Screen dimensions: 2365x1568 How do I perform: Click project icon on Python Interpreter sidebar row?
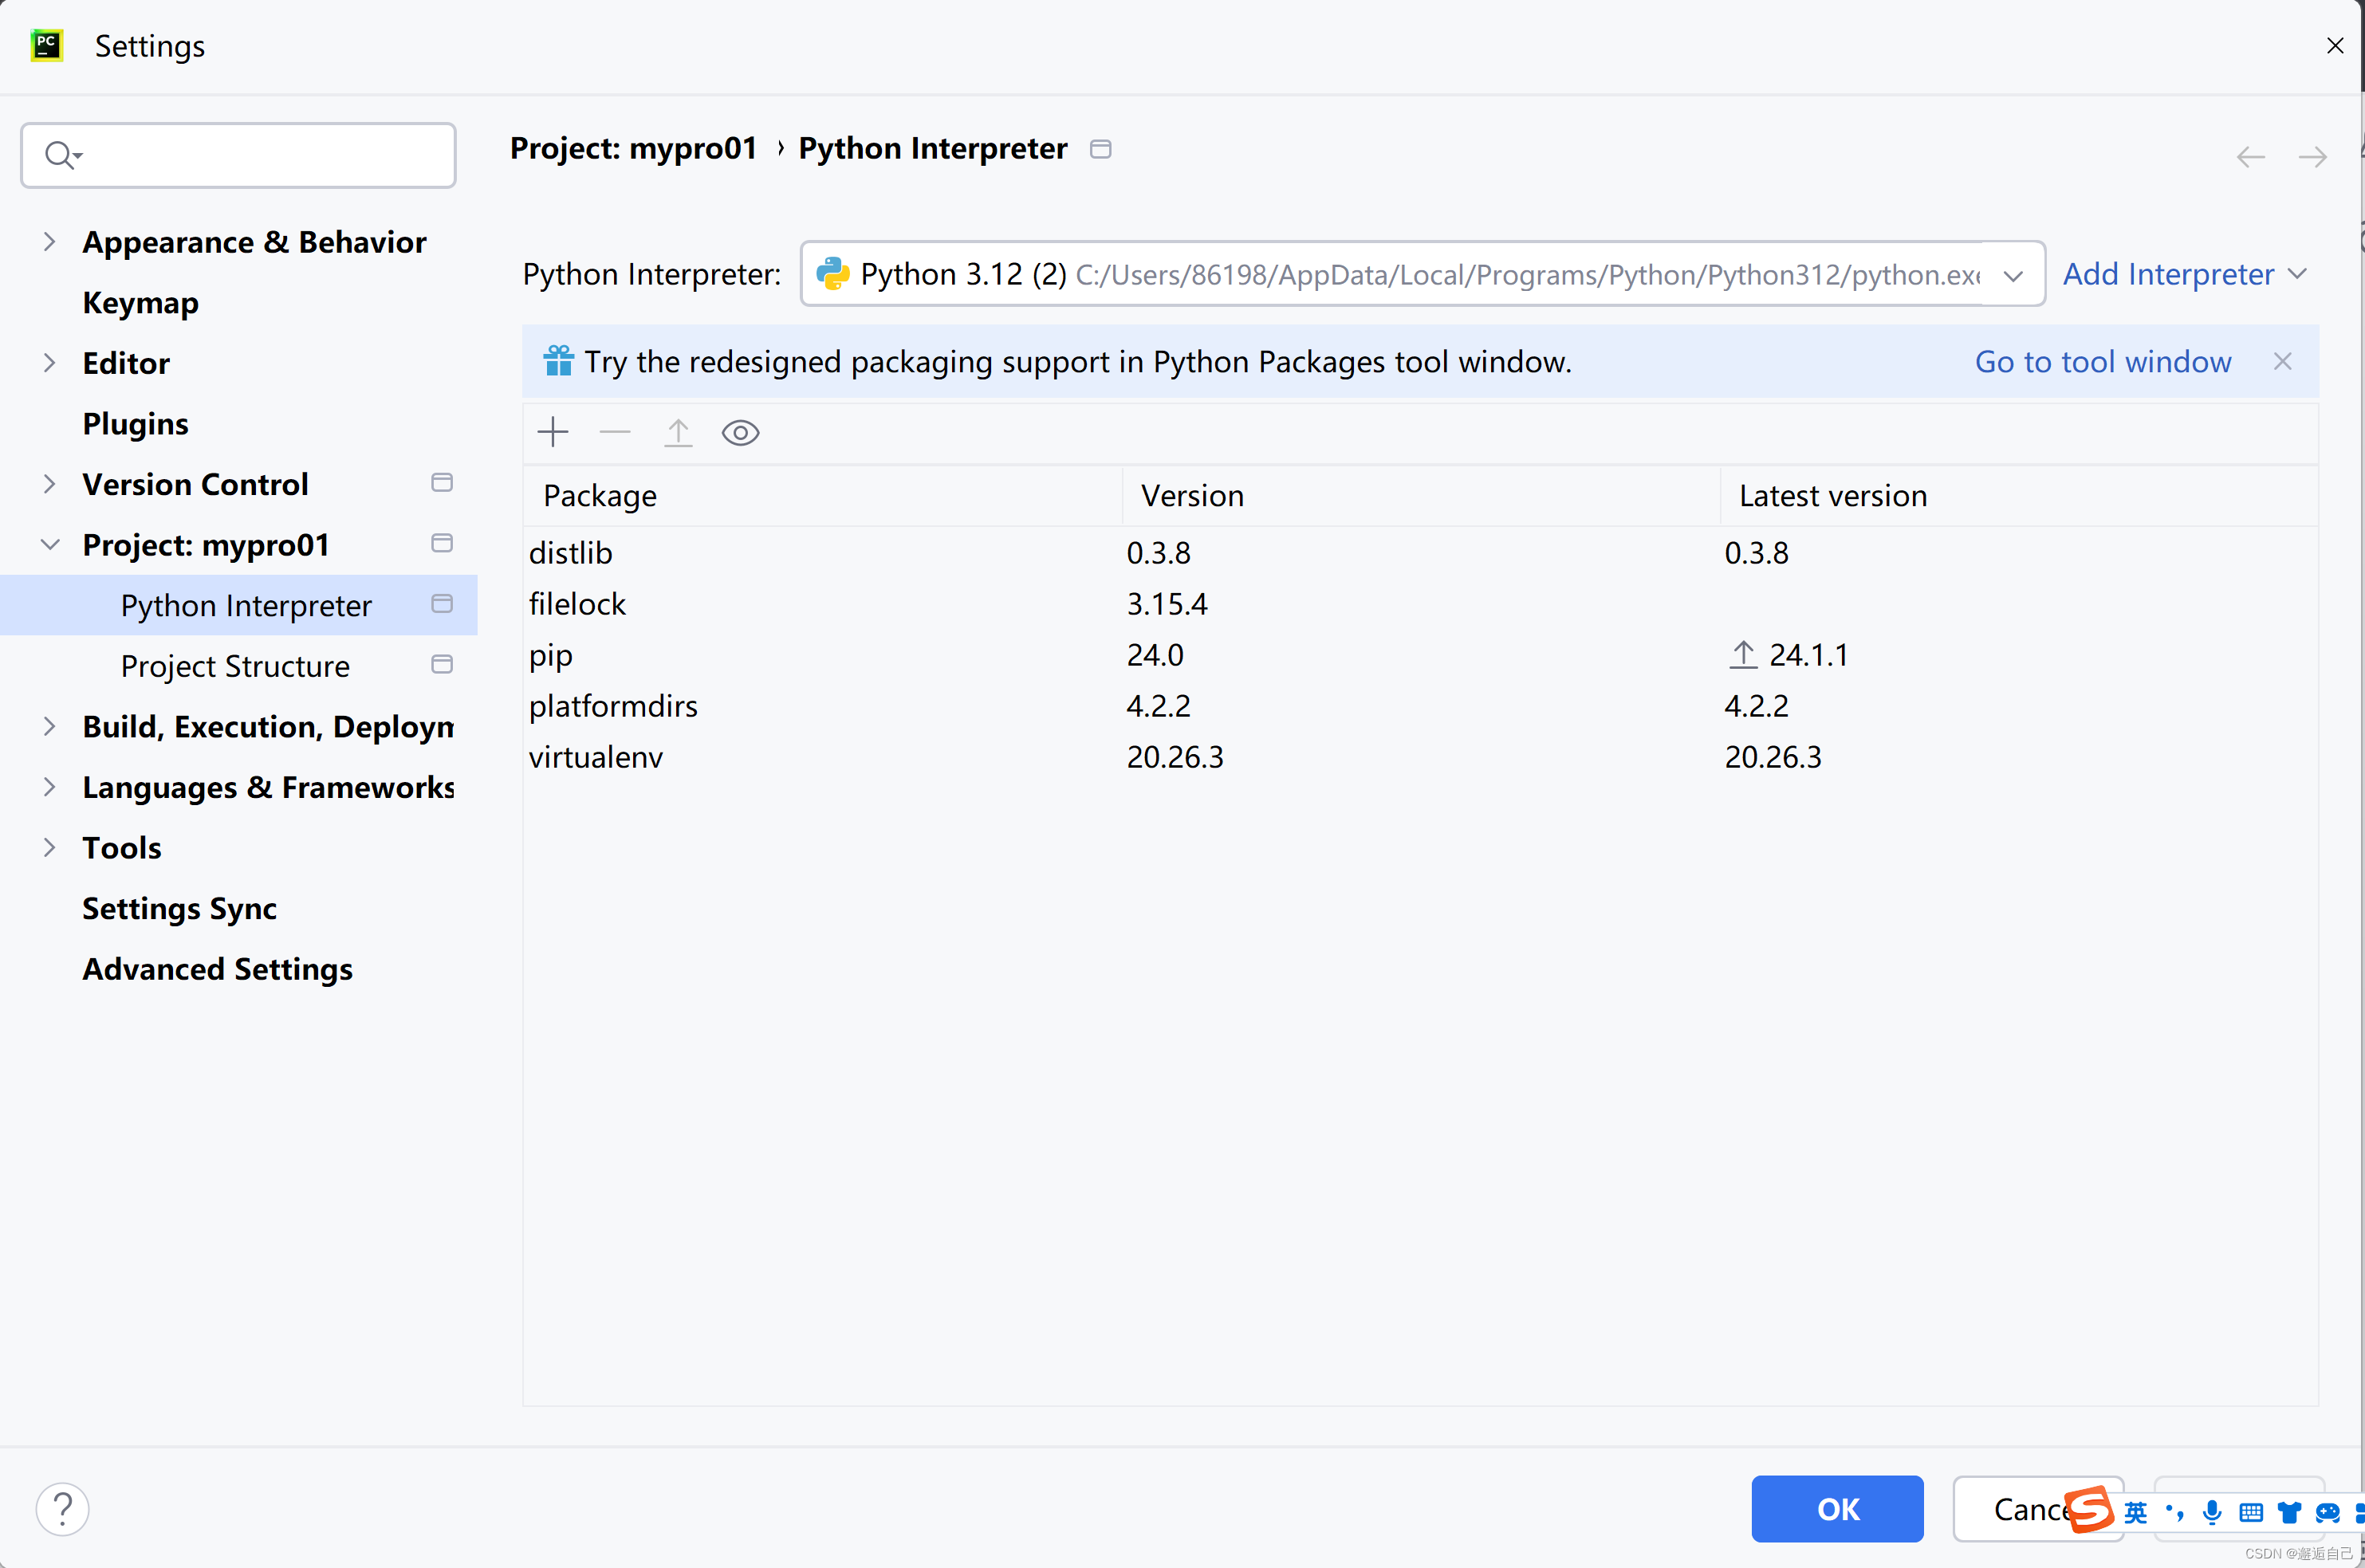(x=442, y=604)
